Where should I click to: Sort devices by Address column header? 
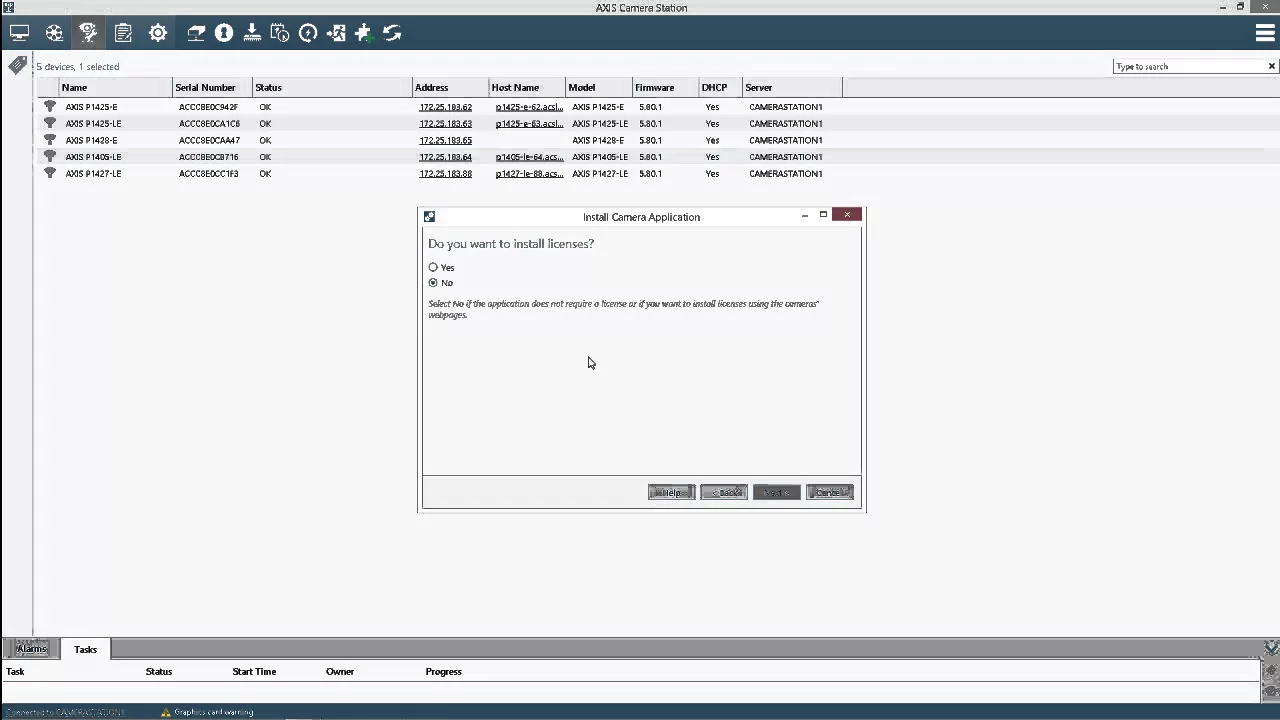450,87
